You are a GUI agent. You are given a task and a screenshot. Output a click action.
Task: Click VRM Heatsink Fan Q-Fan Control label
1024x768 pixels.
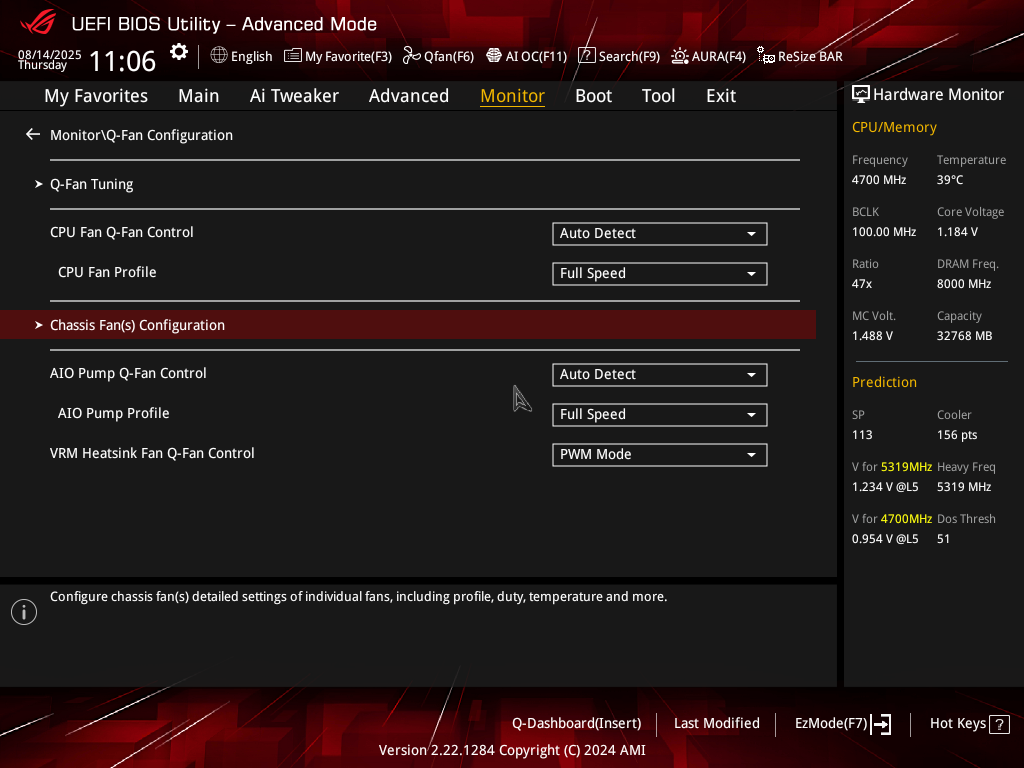[152, 453]
